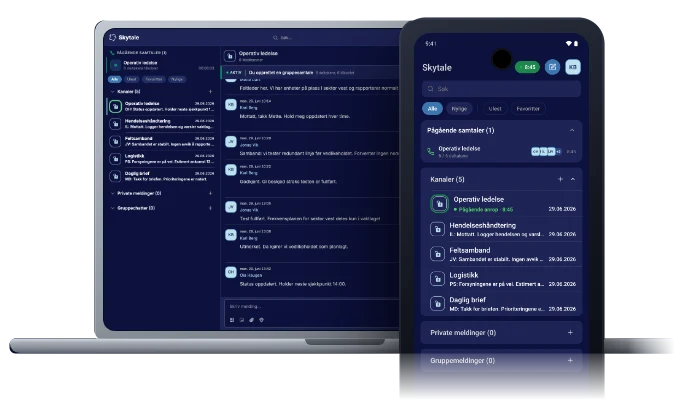The image size is (674, 400).
Task: Tap participant avatars of ongoing phone call
Action: [x=546, y=152]
